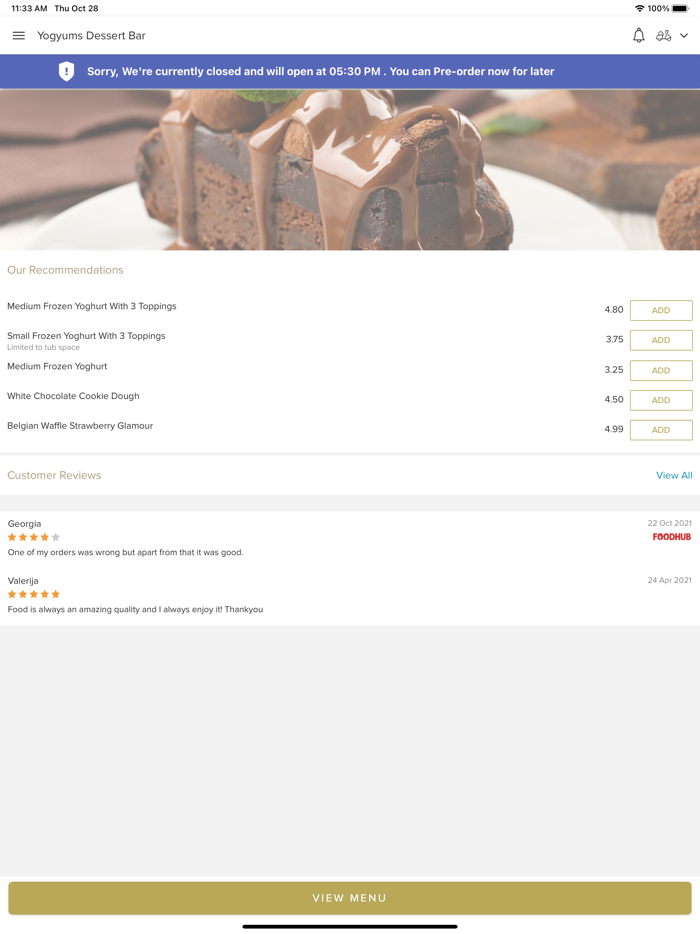Add Belgian Waffle Strawberry Glamour
The image size is (700, 934).
[661, 430]
